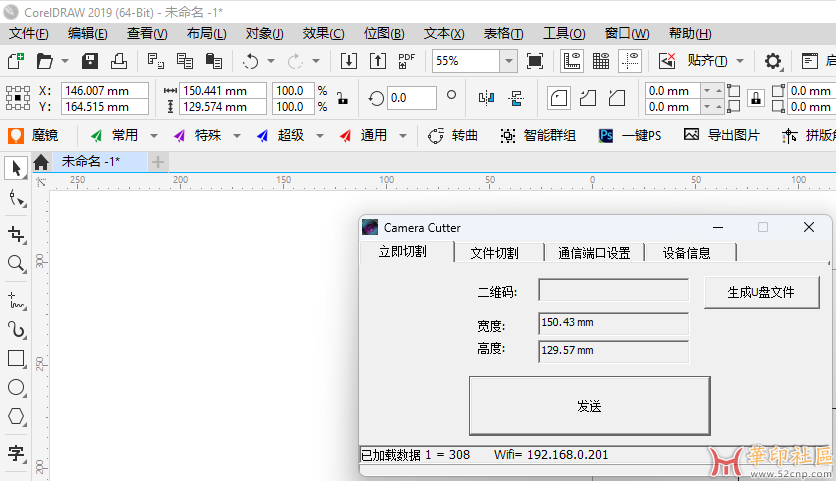Click the Paste icon in toolbar
836x481 pixels.
[213, 61]
